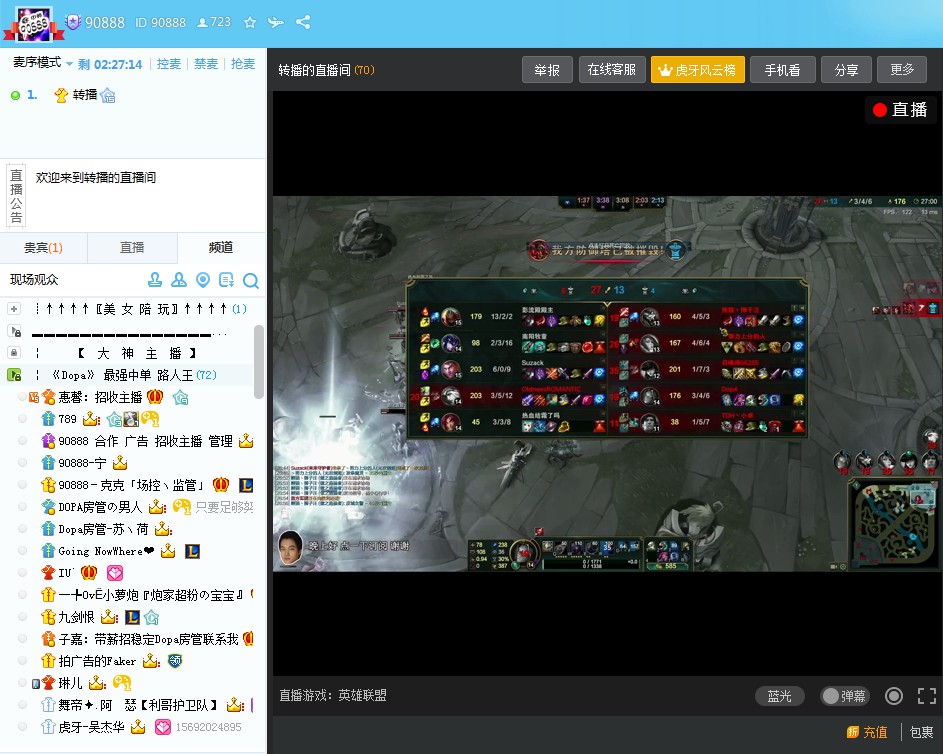Click the house badge beside 转播
The width and height of the screenshot is (943, 754).
point(108,95)
